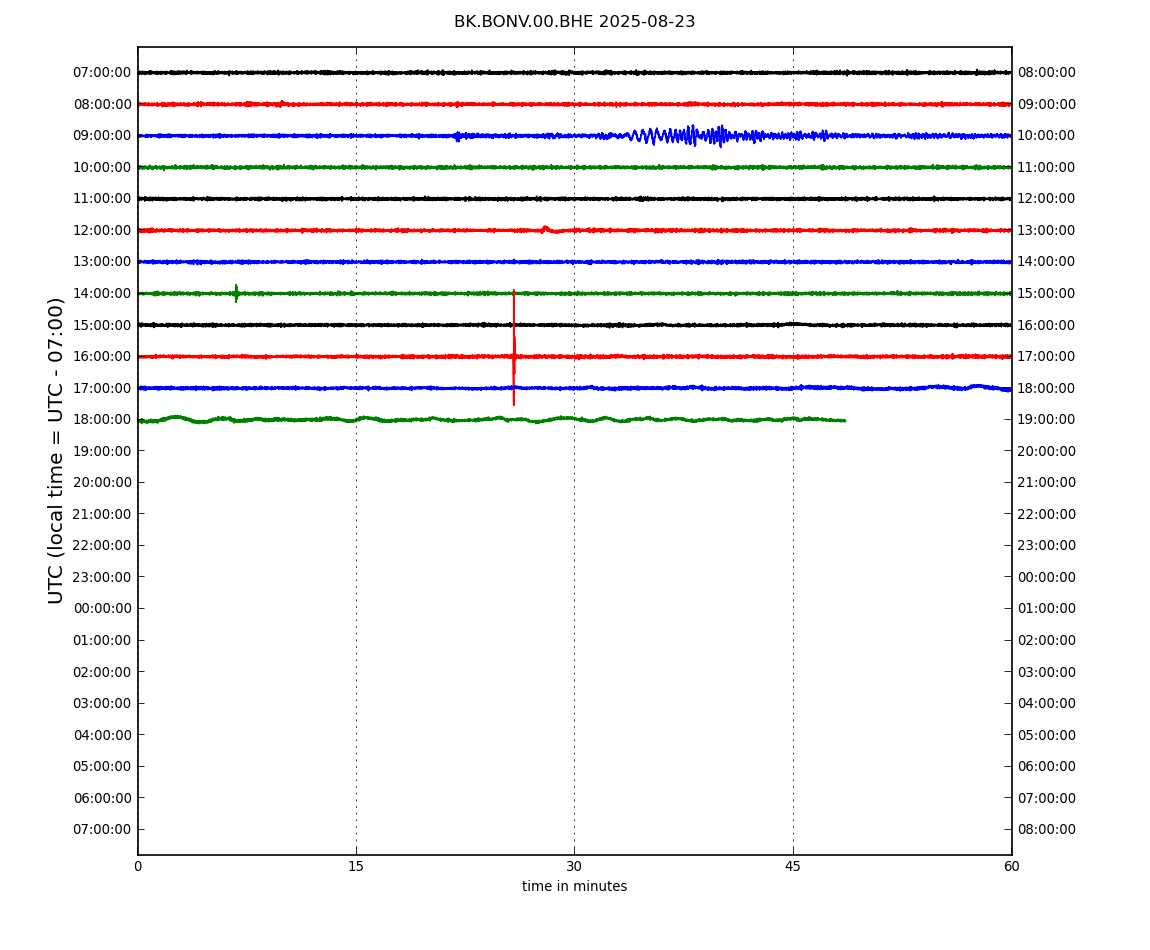Click the left-axis label 03:00:00
The width and height of the screenshot is (1150, 950).
[103, 704]
